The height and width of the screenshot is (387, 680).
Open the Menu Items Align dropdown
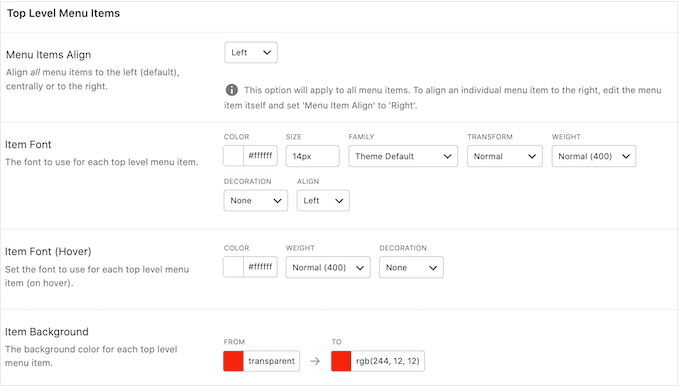pos(251,52)
